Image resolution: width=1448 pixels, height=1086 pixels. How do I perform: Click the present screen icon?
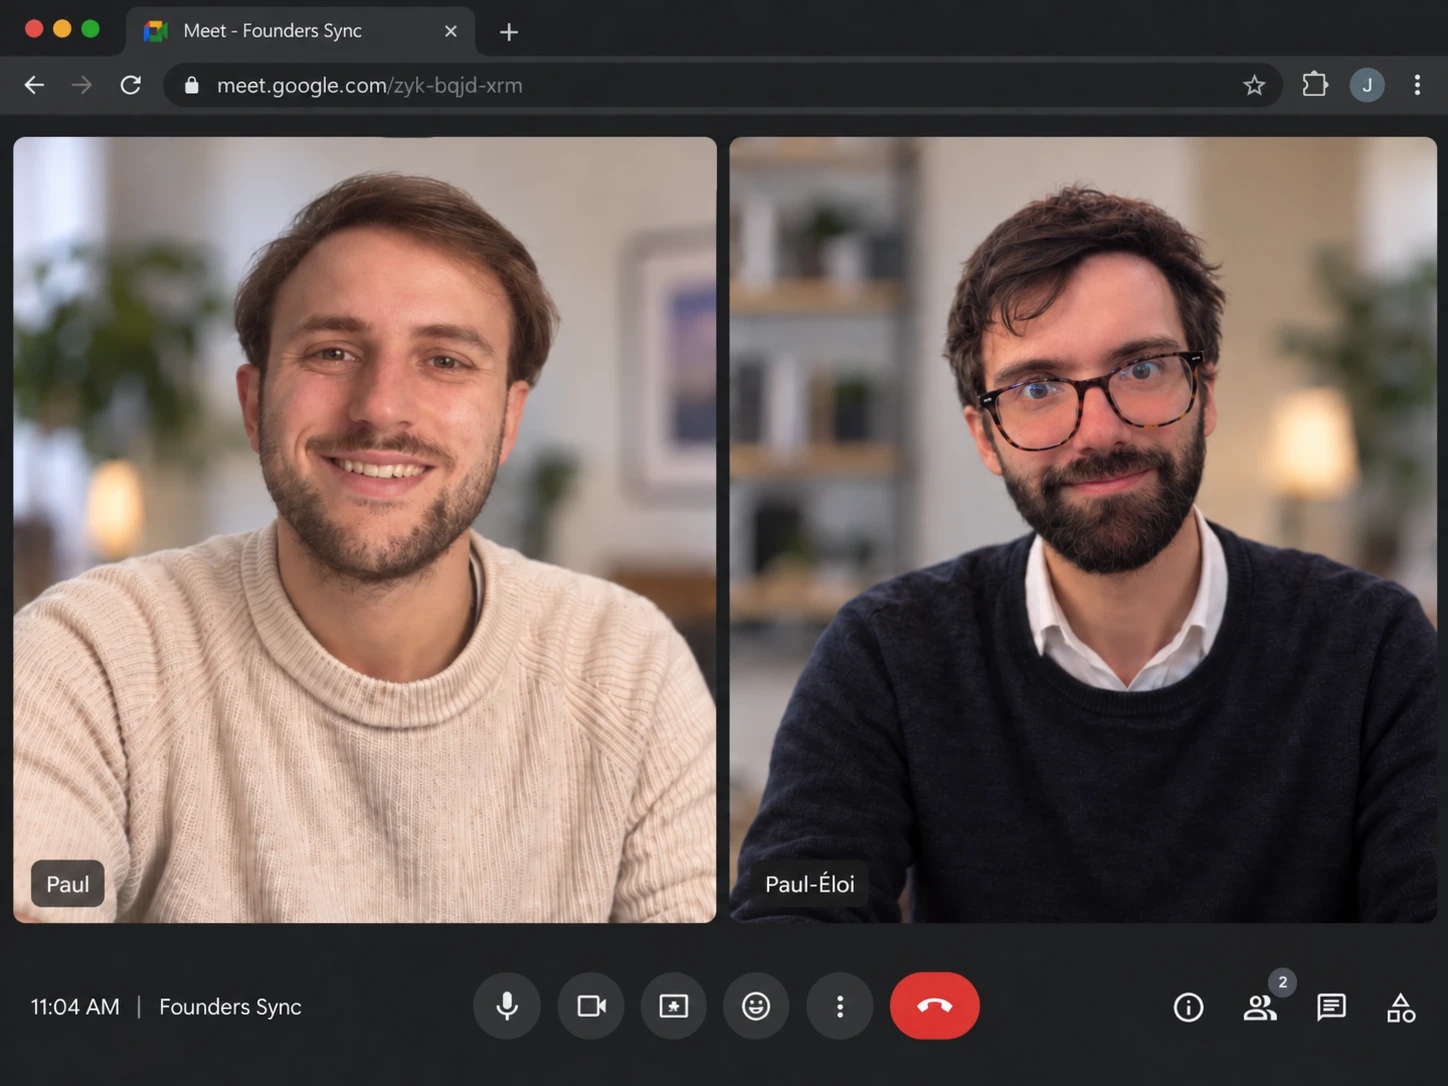[x=674, y=1006]
